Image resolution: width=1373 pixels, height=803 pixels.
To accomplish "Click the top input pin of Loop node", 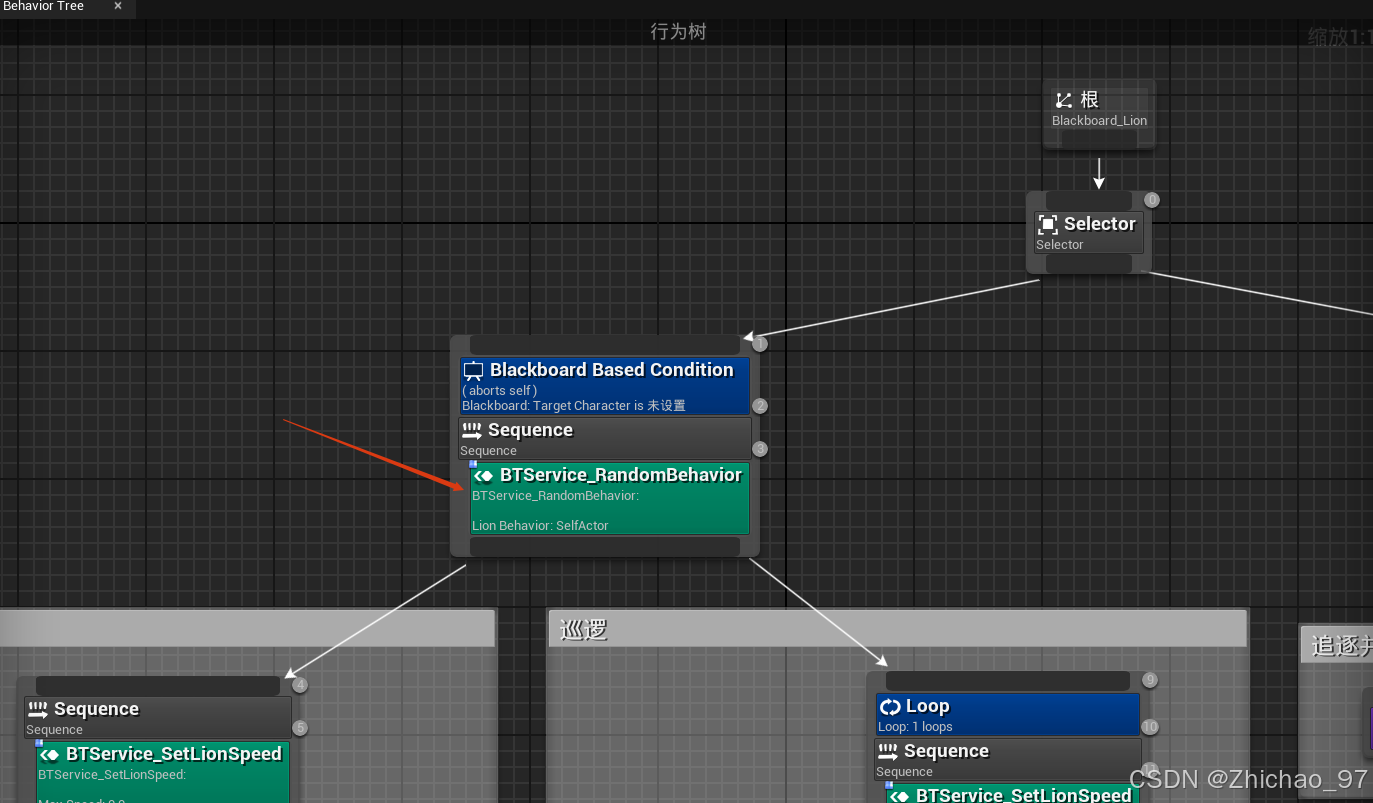I will pyautogui.click(x=1008, y=681).
